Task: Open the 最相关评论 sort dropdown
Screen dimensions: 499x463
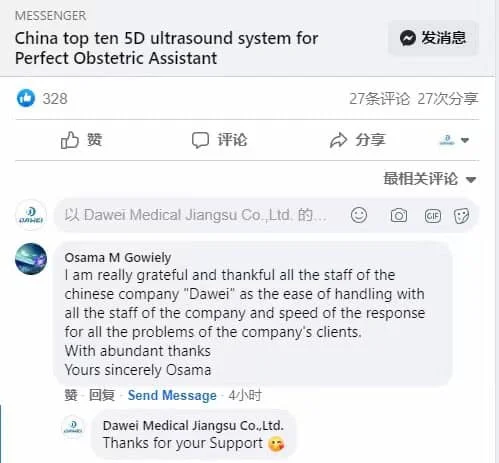Action: pos(429,179)
